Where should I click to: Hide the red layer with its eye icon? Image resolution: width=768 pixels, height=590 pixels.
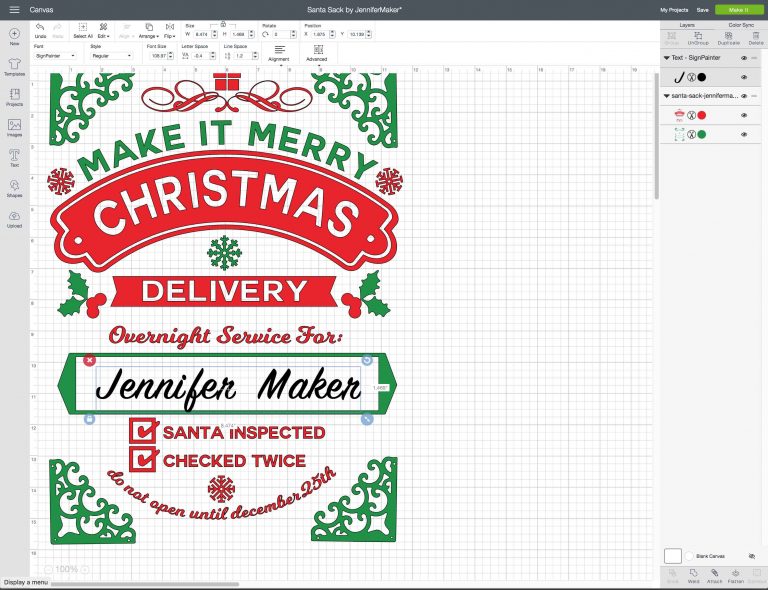744,116
